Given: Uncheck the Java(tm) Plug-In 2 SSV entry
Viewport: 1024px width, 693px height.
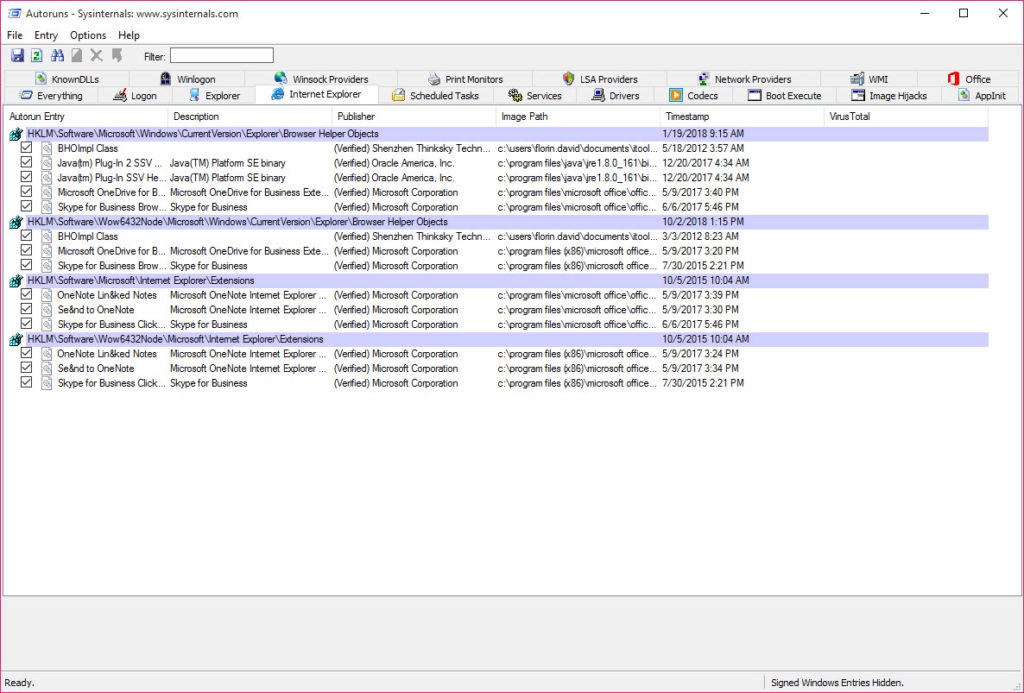Looking at the screenshot, I should tap(26, 162).
